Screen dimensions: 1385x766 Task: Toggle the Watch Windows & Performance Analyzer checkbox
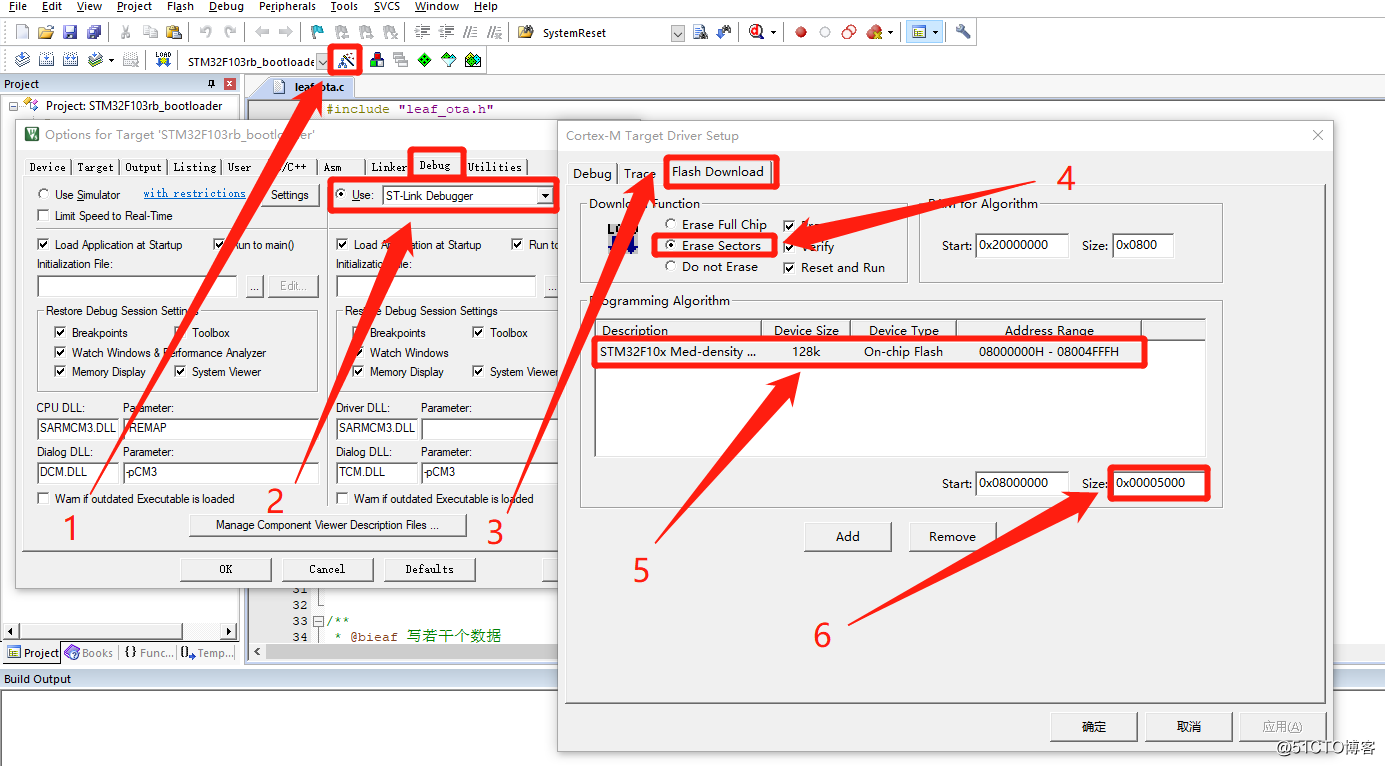[60, 352]
